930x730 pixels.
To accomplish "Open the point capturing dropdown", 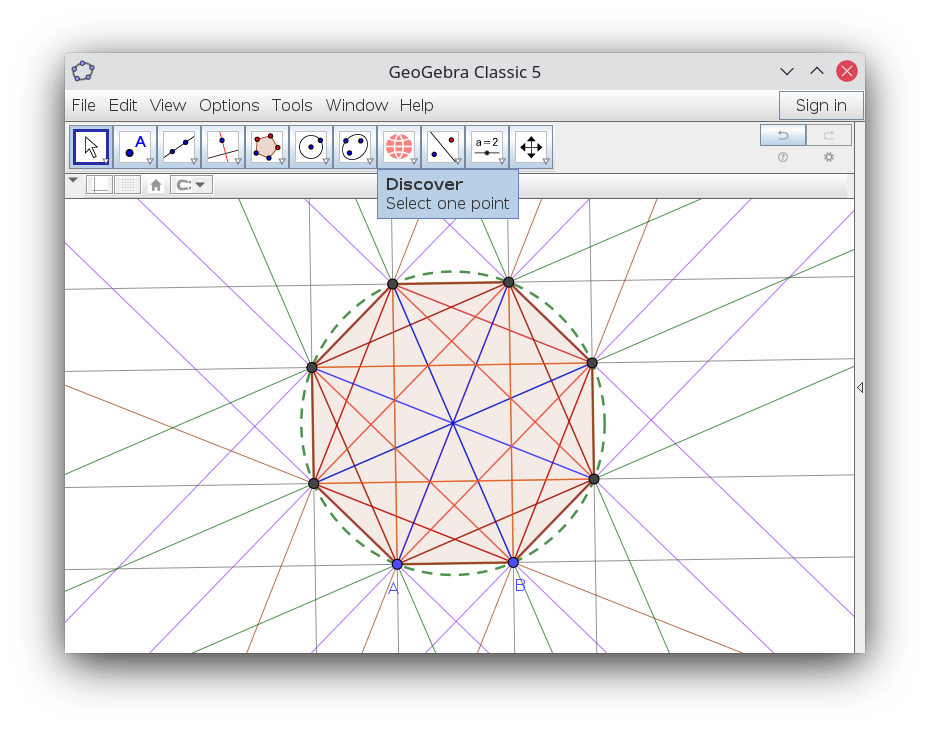I will 191,185.
